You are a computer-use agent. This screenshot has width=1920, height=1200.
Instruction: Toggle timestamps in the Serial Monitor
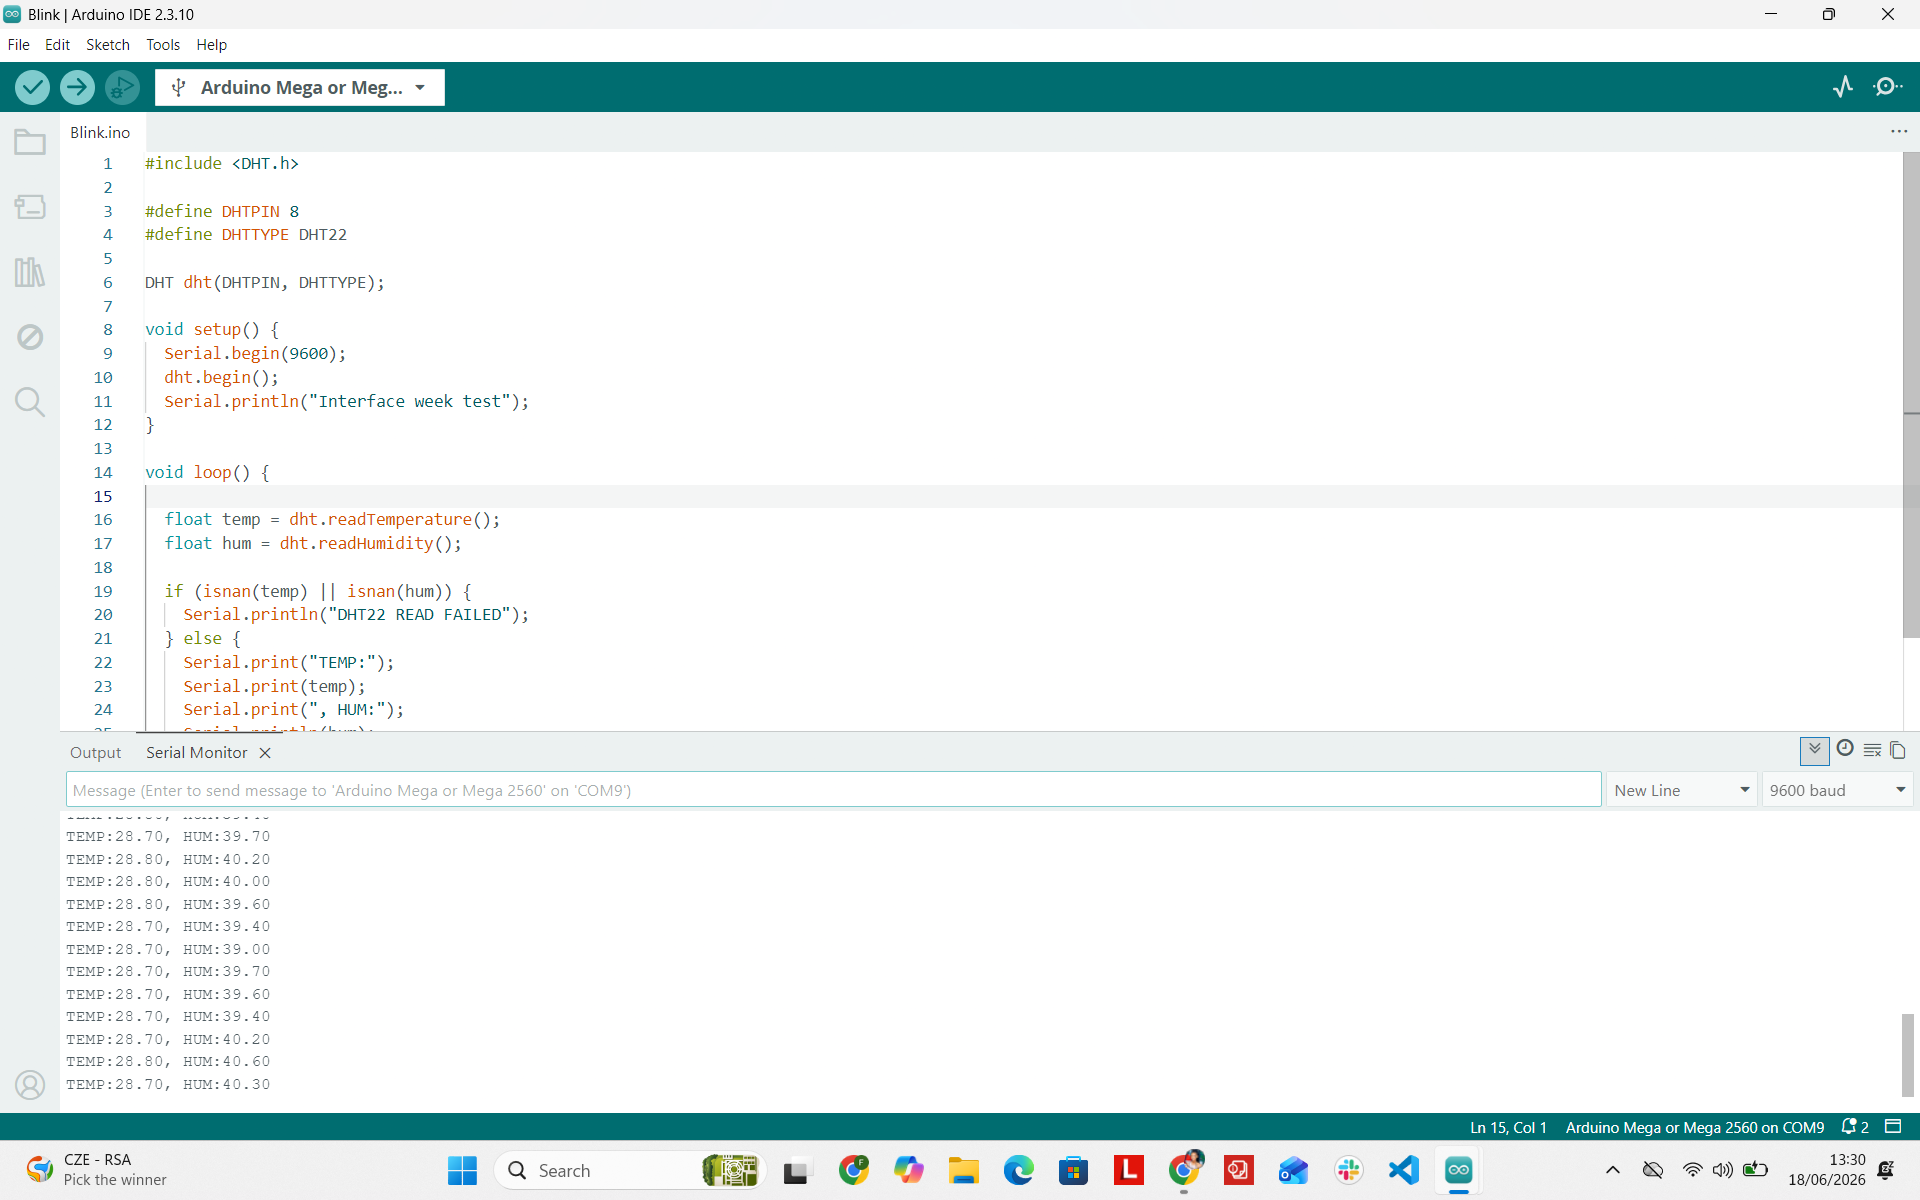[1845, 748]
